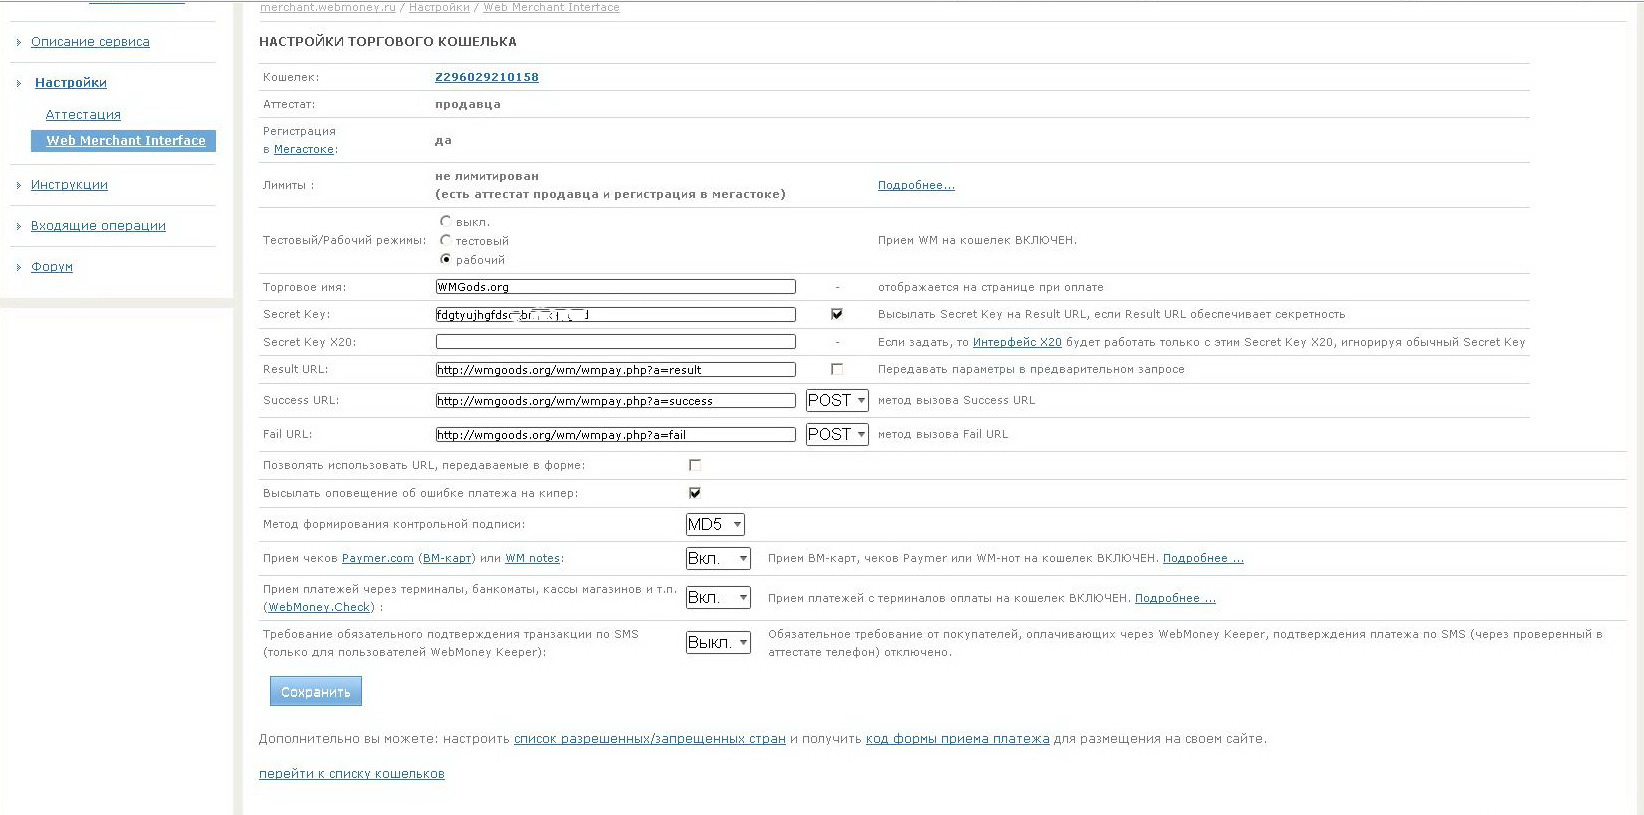Viewport: 1644px width, 815px height.
Task: Open merchant.webmoney.ru breadcrumb link
Action: point(328,7)
